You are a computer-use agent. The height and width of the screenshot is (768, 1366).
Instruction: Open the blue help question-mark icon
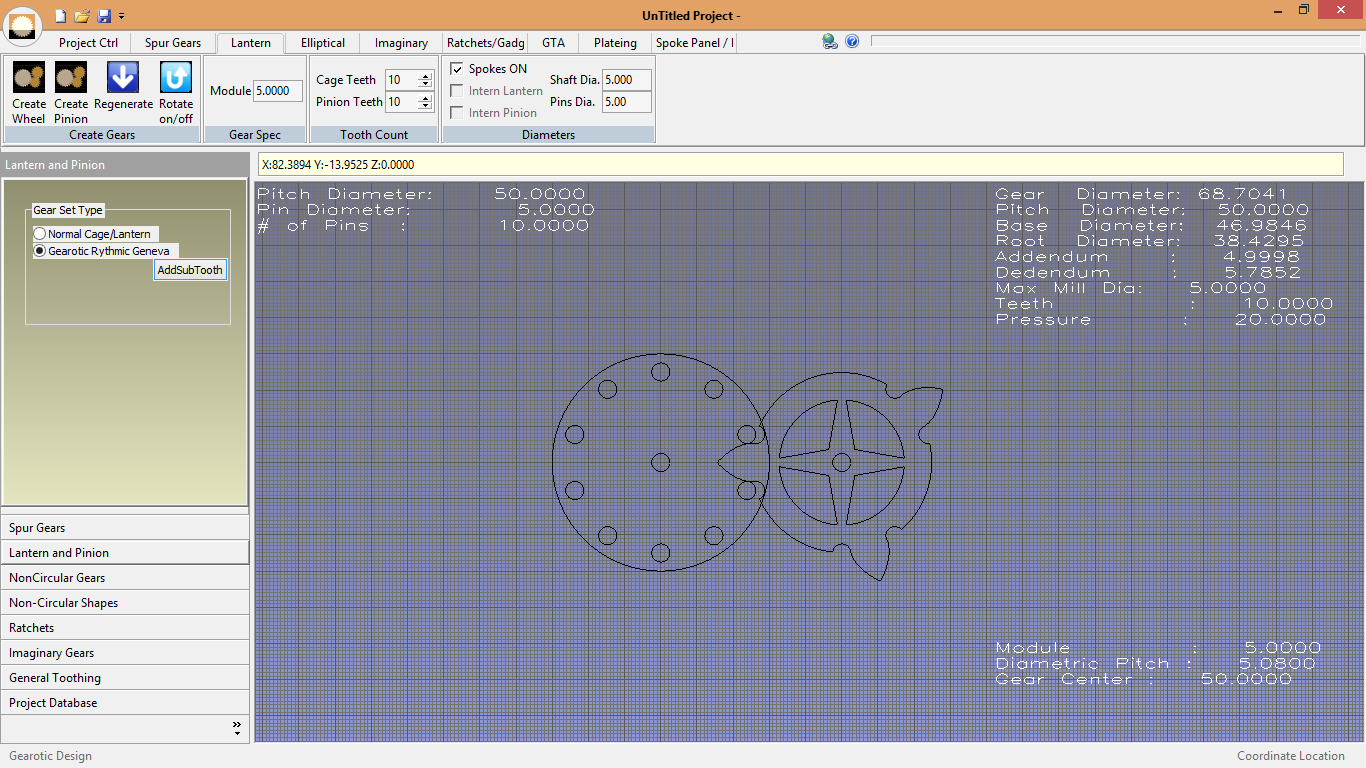[x=852, y=41]
